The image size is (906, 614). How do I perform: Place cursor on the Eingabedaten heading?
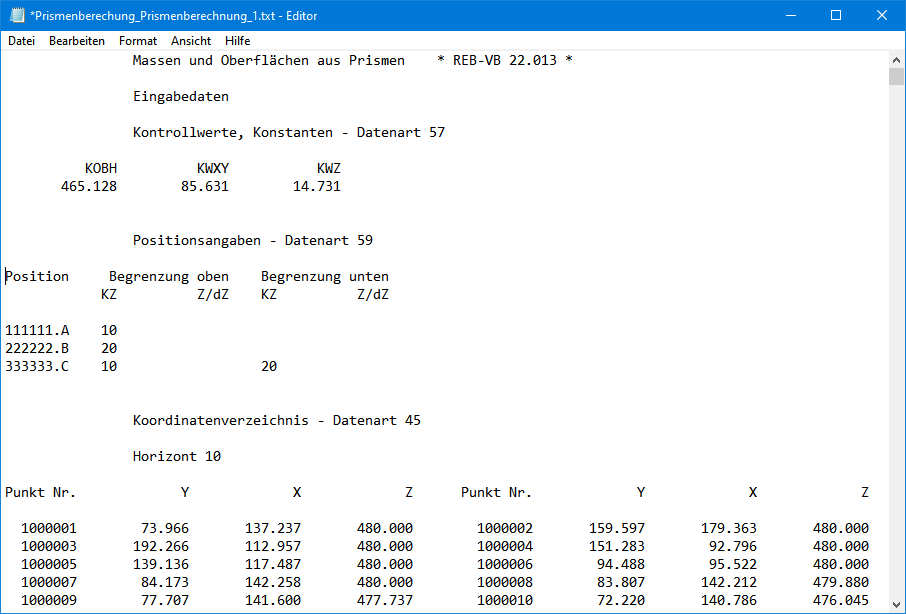(x=180, y=97)
